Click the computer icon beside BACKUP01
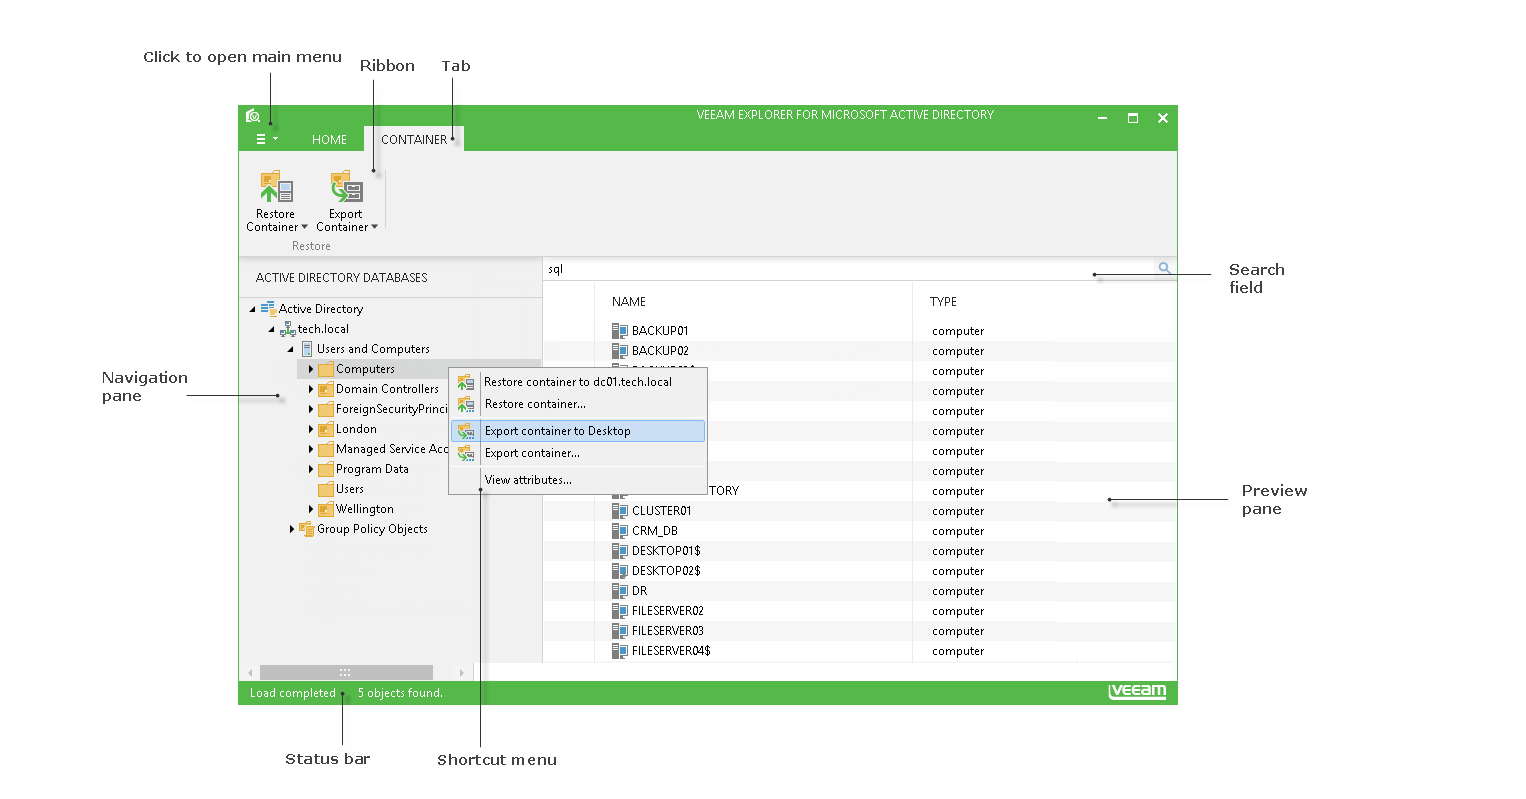The width and height of the screenshot is (1526, 799). click(620, 331)
